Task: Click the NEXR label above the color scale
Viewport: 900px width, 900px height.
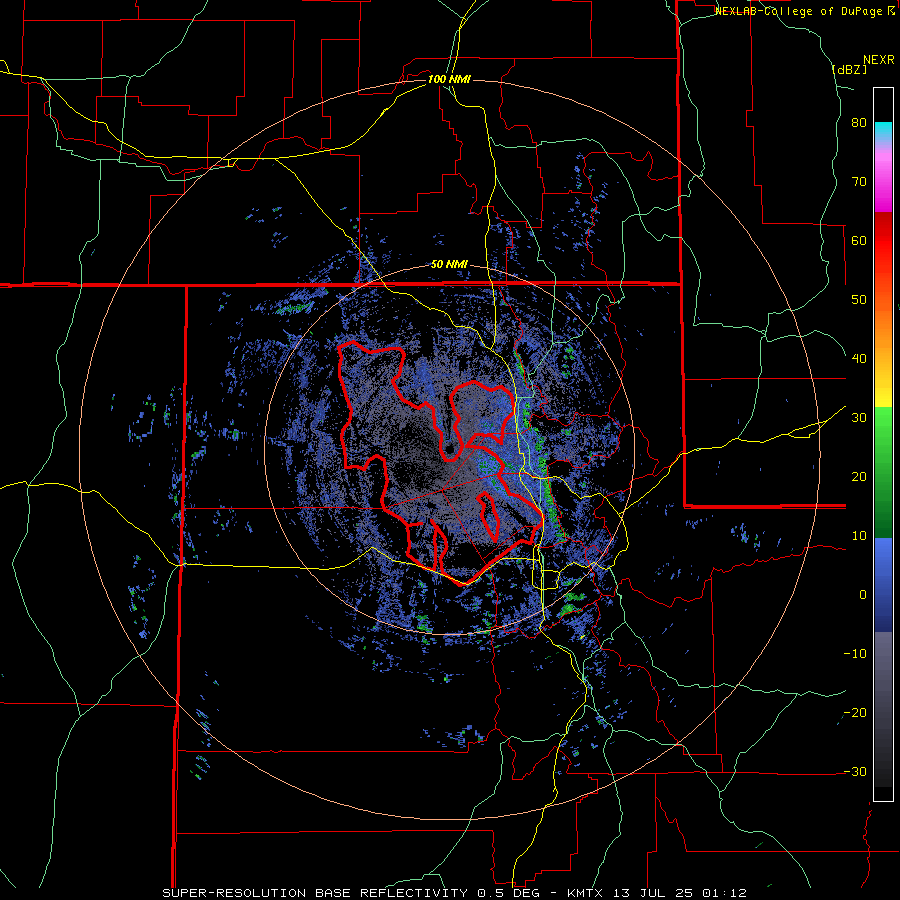Action: pos(879,60)
